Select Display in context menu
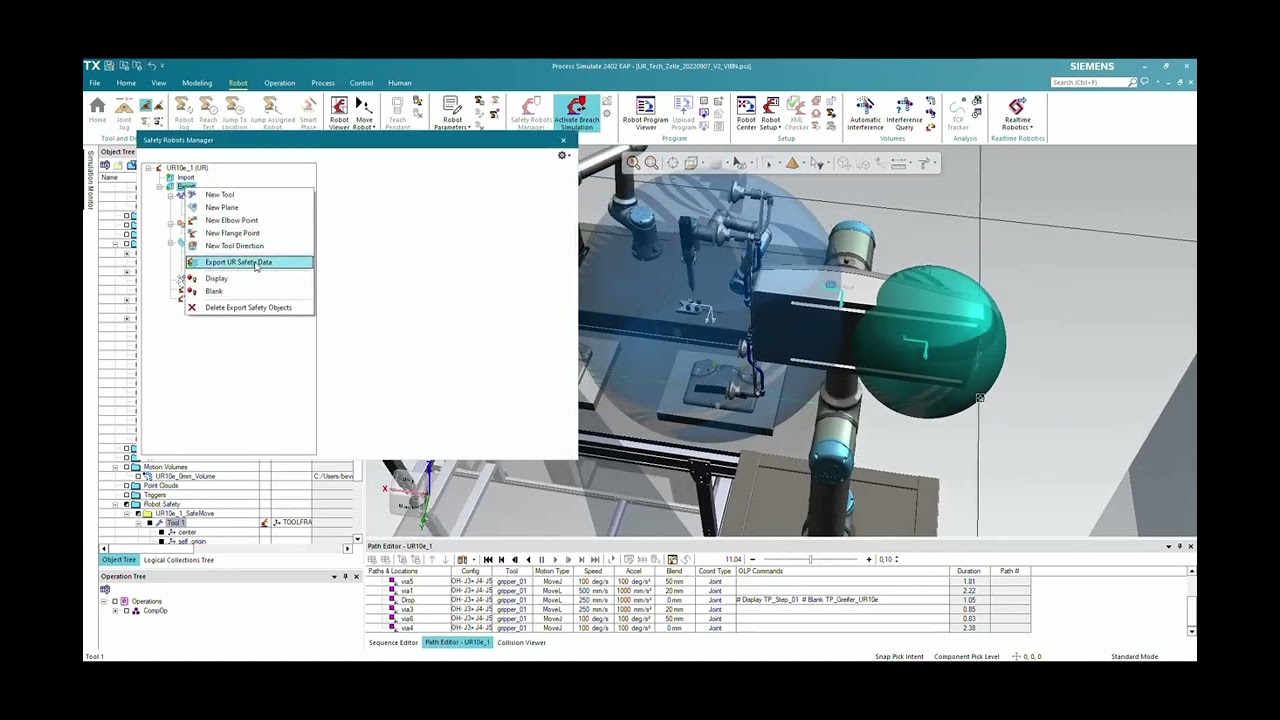 249,278
